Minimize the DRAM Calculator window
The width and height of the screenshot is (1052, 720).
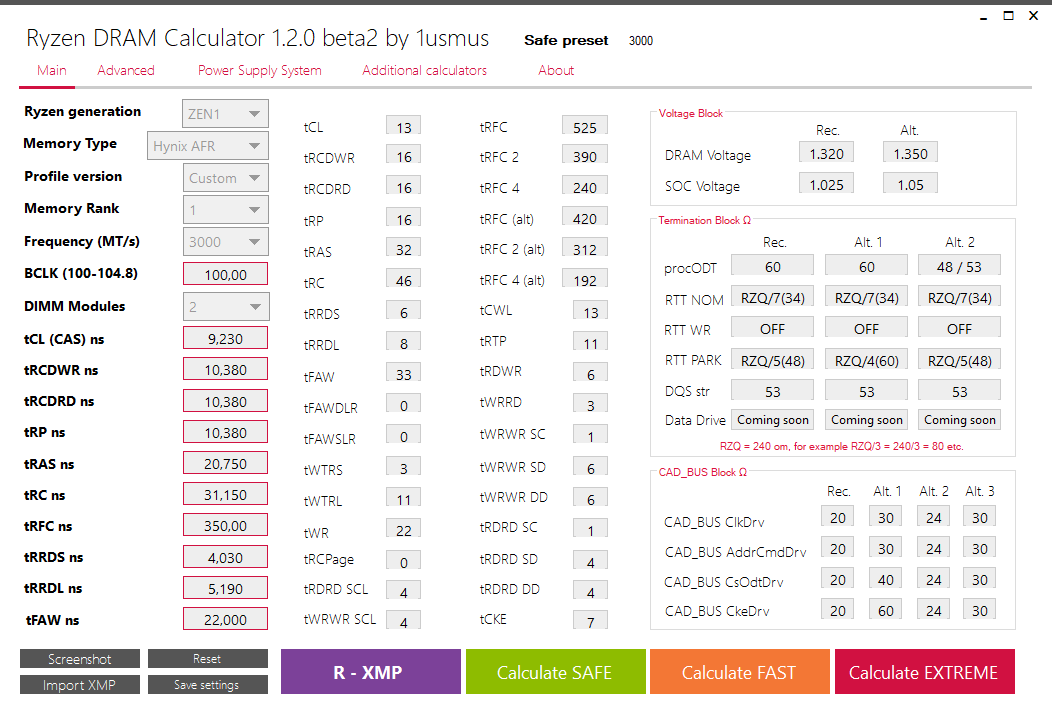pyautogui.click(x=984, y=16)
